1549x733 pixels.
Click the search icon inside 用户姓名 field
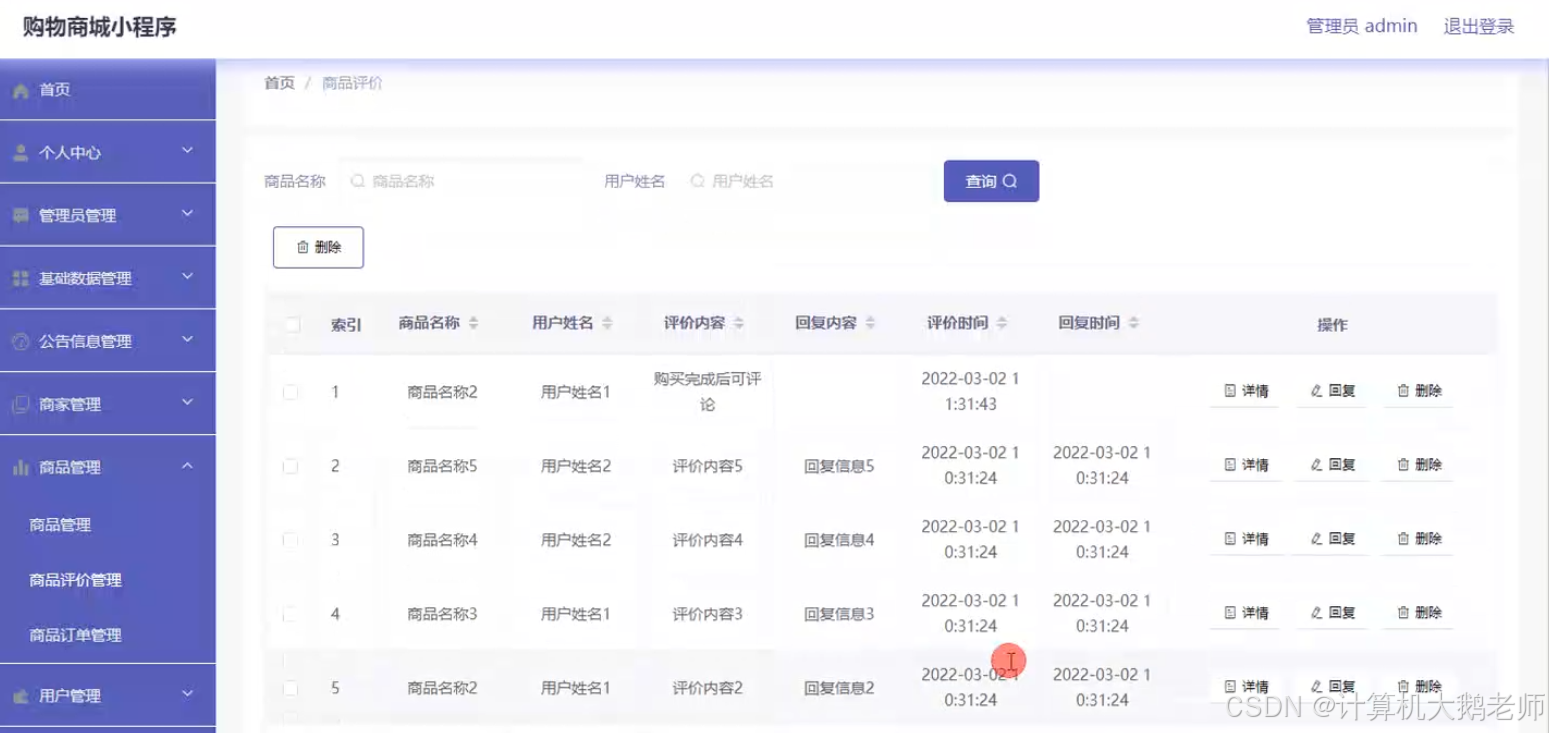(x=698, y=182)
